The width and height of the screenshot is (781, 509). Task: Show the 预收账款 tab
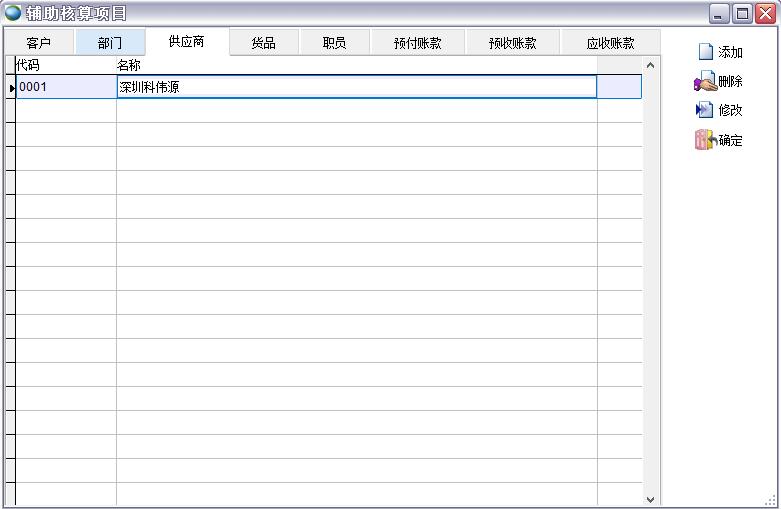point(513,43)
